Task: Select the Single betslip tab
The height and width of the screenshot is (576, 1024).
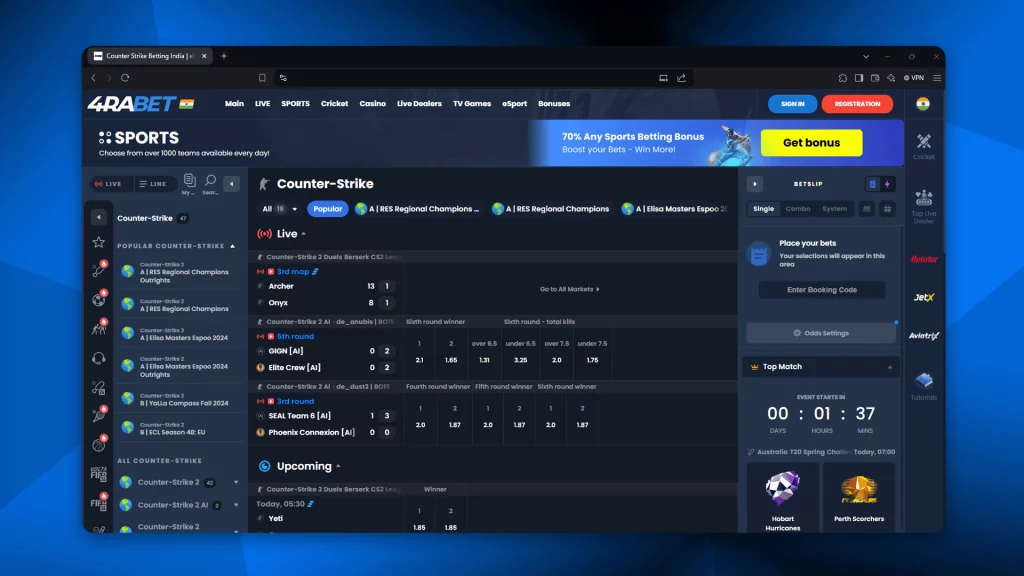Action: click(763, 209)
